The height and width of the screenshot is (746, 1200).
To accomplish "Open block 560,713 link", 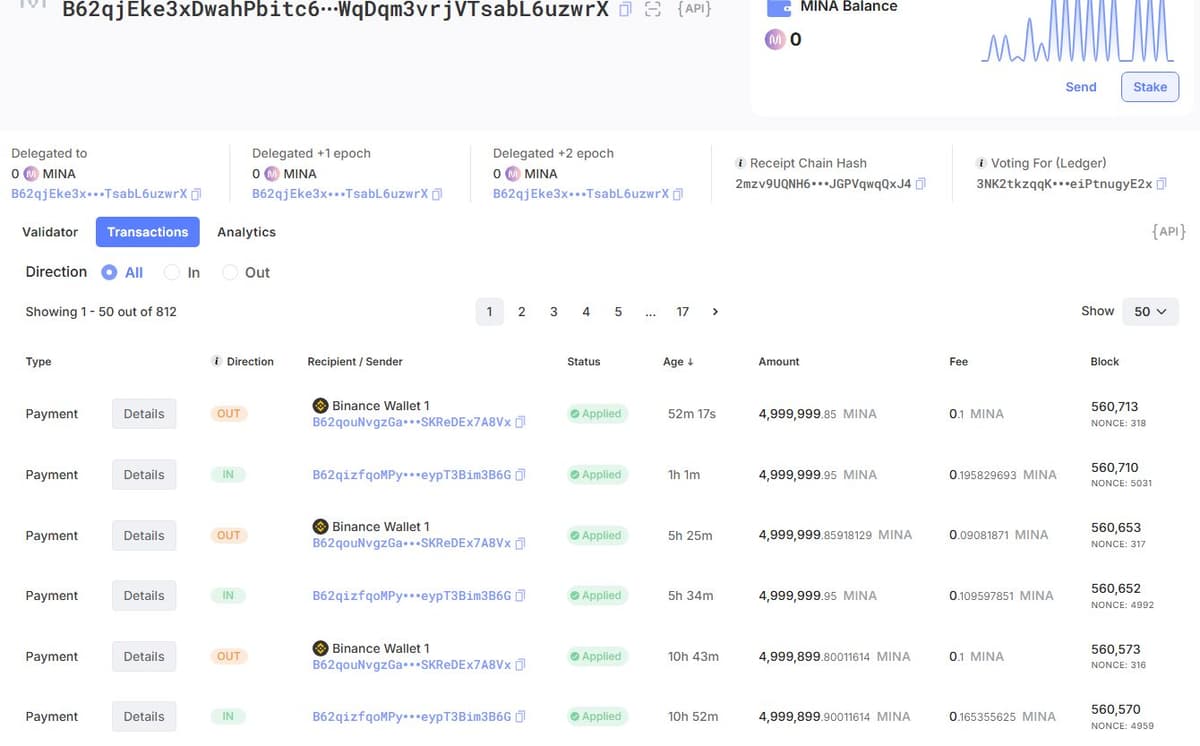I will pyautogui.click(x=1114, y=406).
